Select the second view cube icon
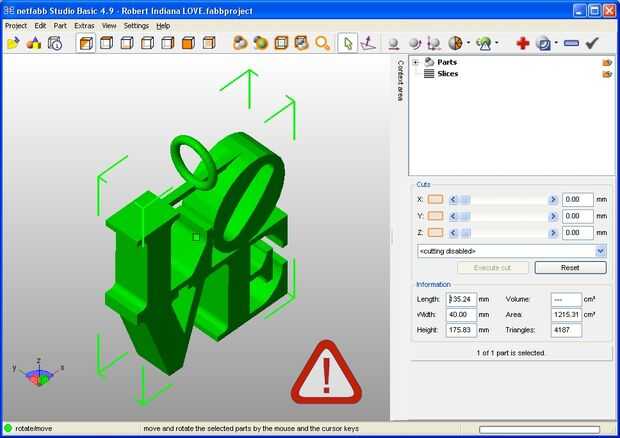 pyautogui.click(x=106, y=43)
